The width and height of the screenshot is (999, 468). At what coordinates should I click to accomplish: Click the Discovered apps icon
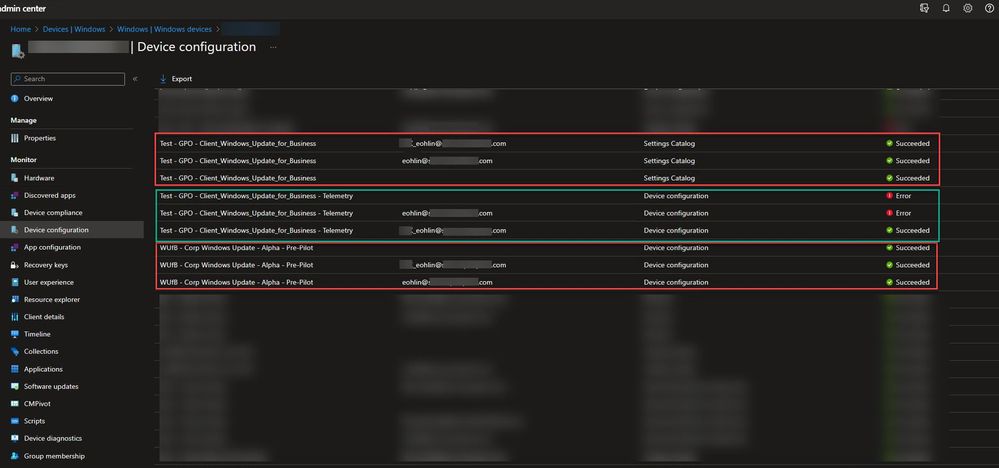click(15, 195)
